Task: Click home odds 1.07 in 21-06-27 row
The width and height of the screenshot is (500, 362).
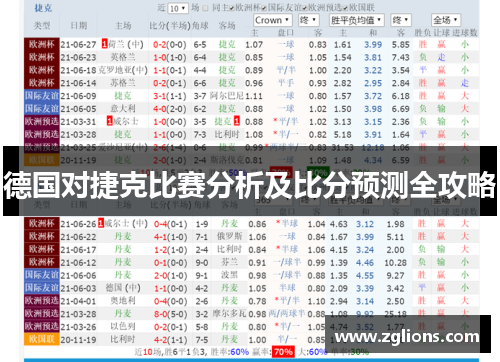Action: pyautogui.click(x=254, y=44)
